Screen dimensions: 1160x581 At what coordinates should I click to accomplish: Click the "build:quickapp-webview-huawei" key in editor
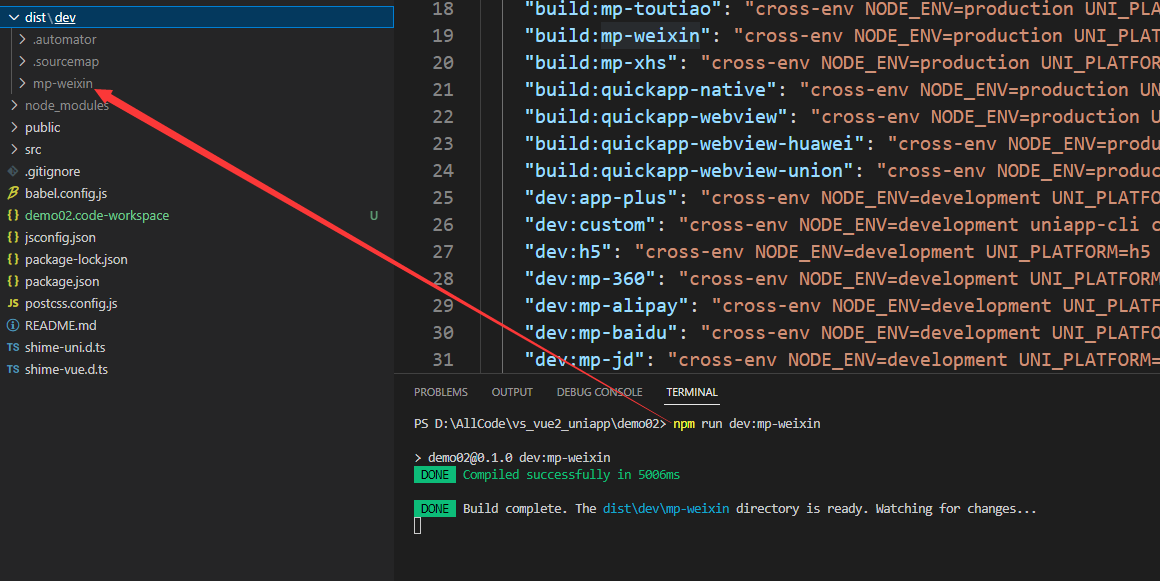click(x=695, y=144)
